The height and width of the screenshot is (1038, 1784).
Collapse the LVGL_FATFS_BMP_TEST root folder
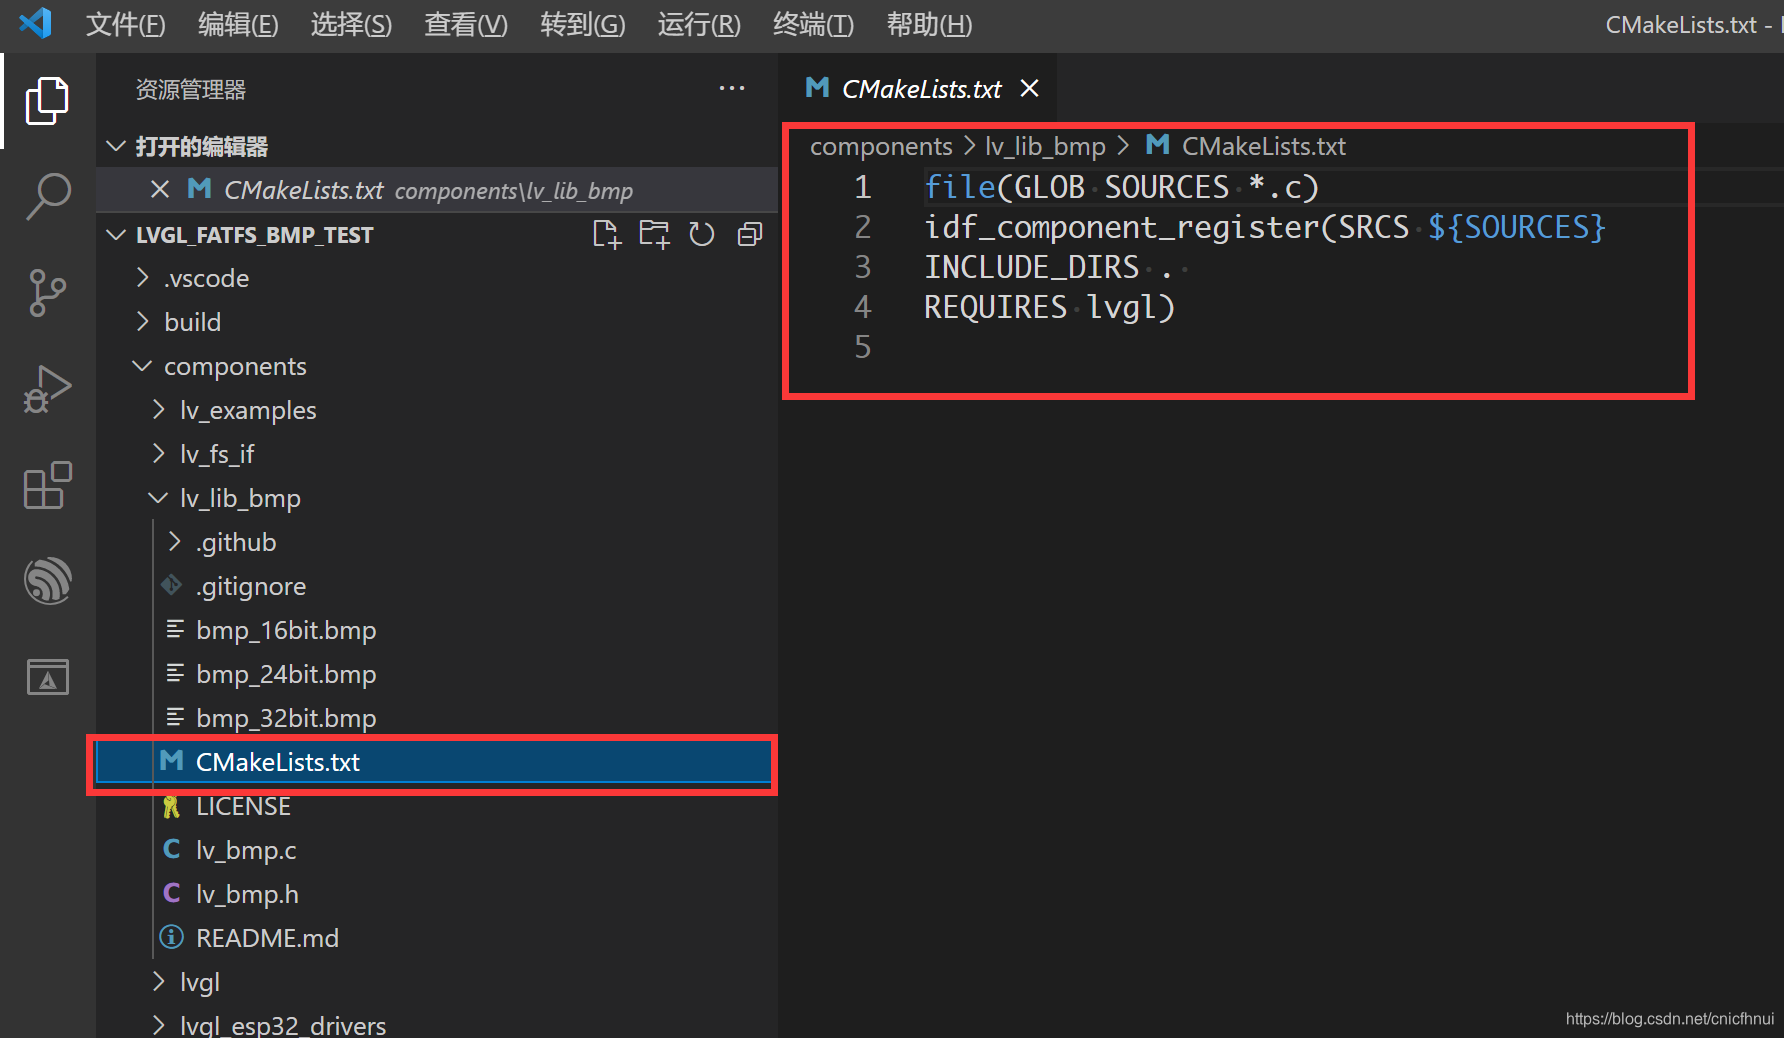[116, 235]
